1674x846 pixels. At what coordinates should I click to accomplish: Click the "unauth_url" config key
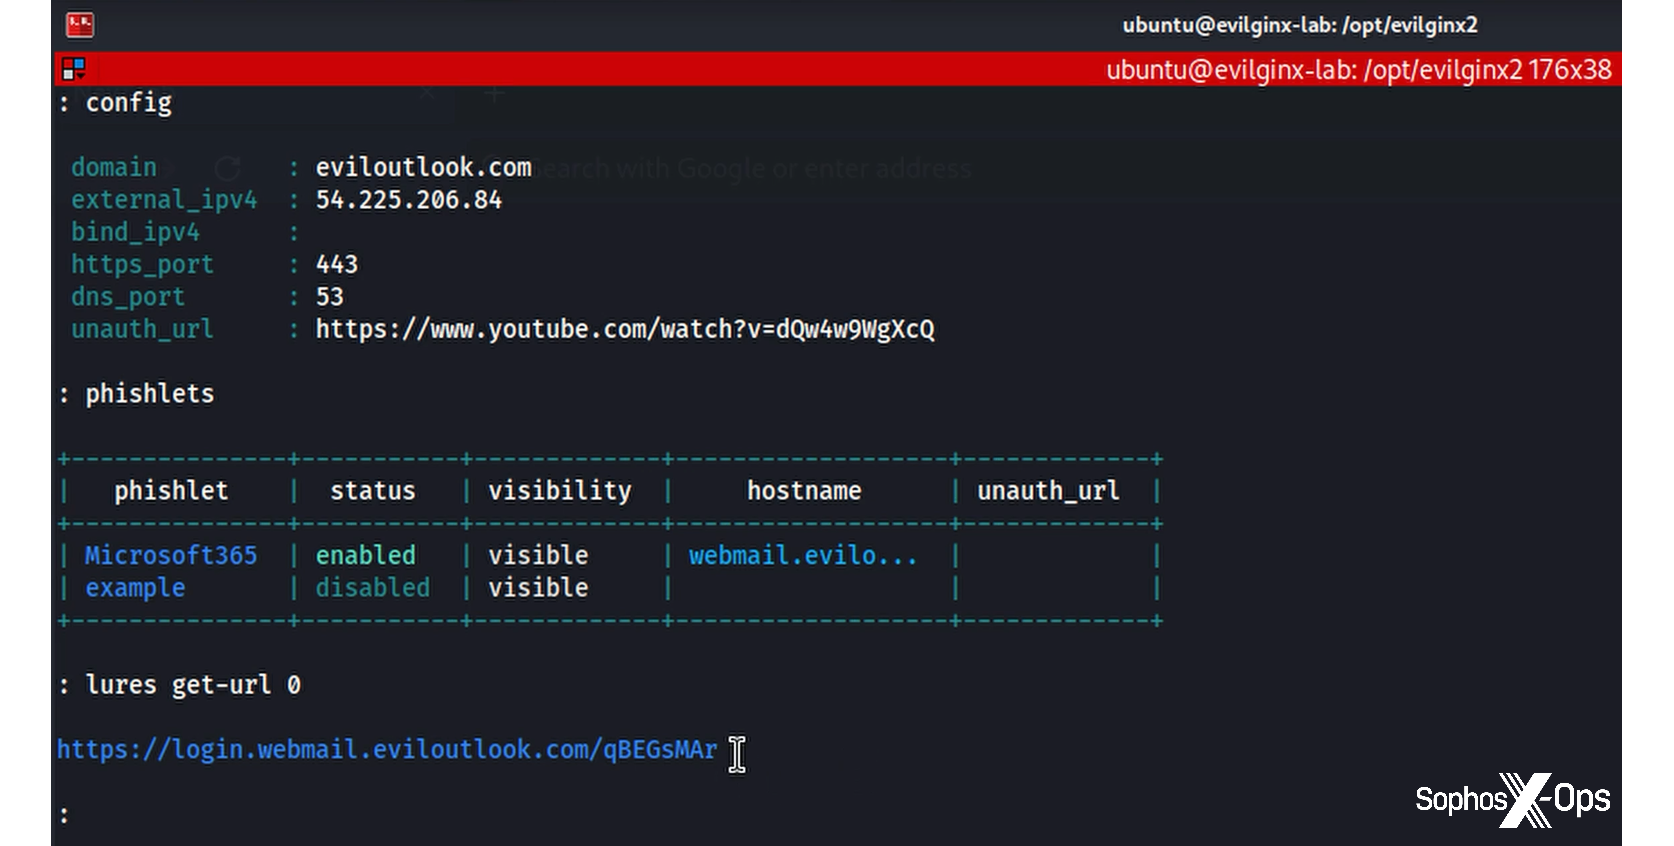point(142,329)
